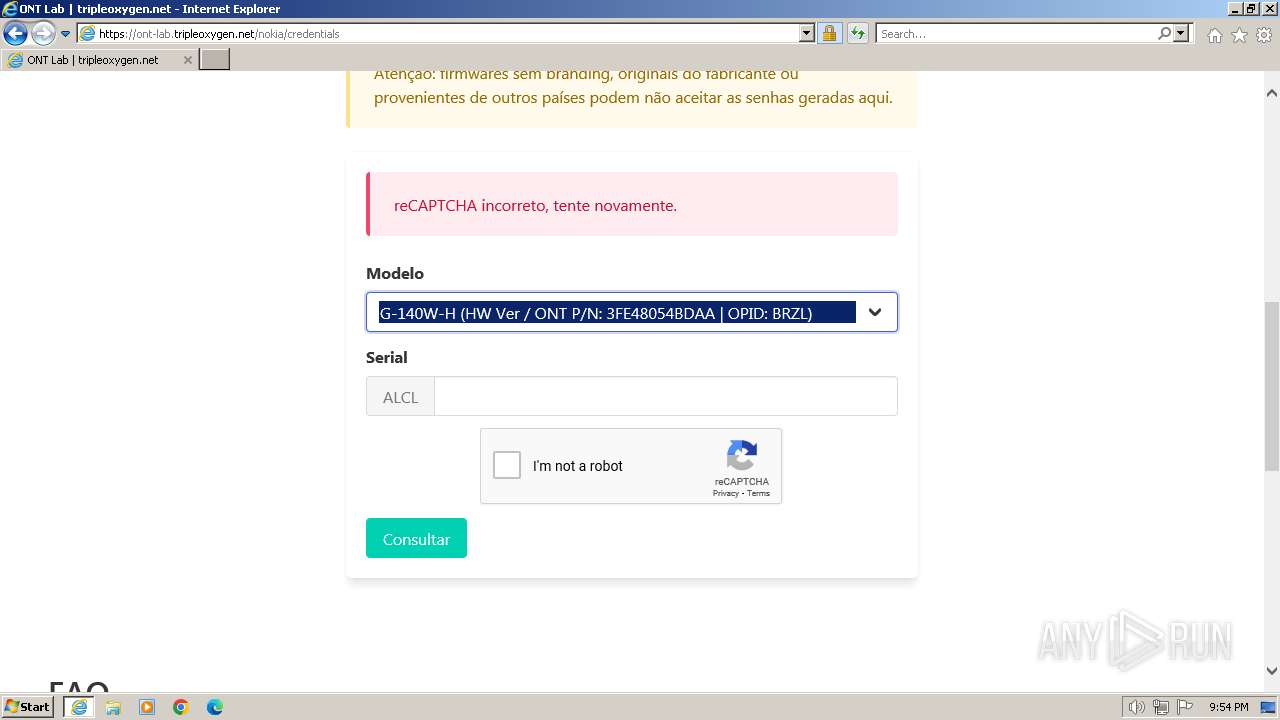Open the Modelo G-140W-H dropdown
The image size is (1280, 720).
pos(632,312)
